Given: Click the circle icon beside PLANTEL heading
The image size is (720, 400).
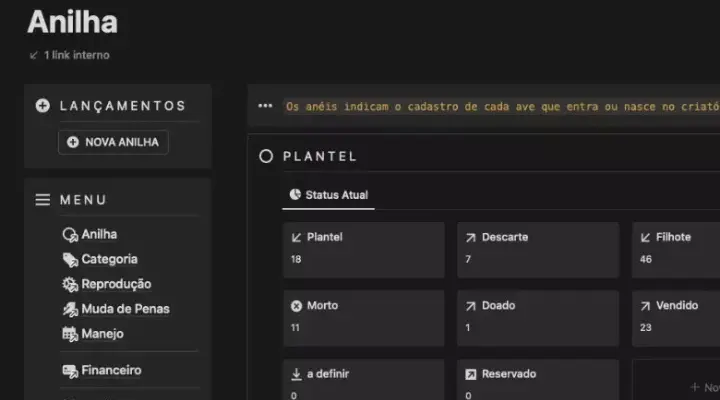Looking at the screenshot, I should click(266, 156).
